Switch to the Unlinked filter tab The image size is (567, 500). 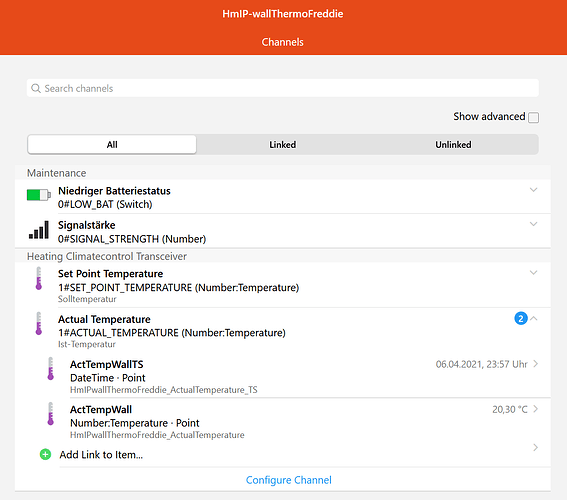[453, 145]
